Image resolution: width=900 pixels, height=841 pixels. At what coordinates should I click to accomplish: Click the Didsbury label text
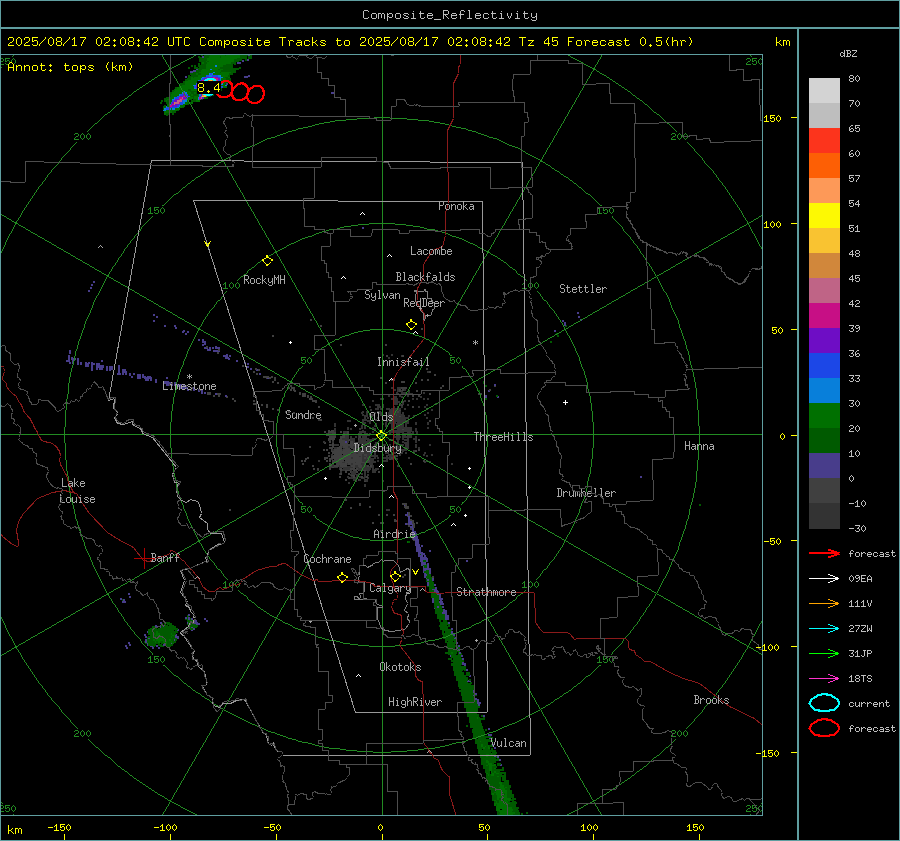tap(378, 448)
